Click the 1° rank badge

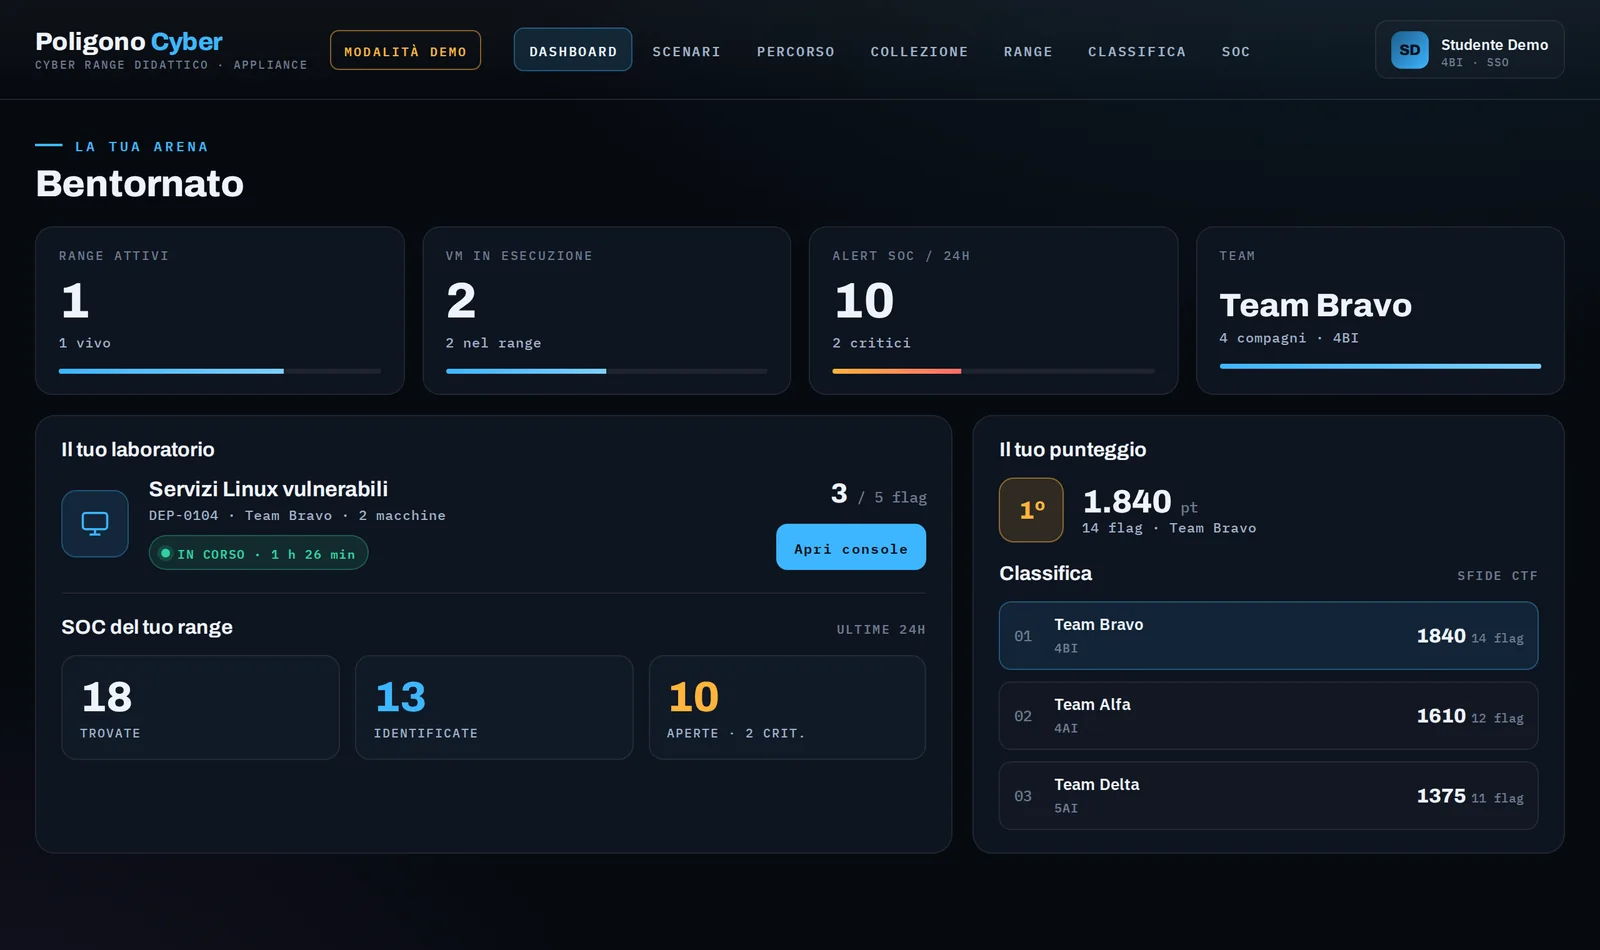coord(1031,510)
